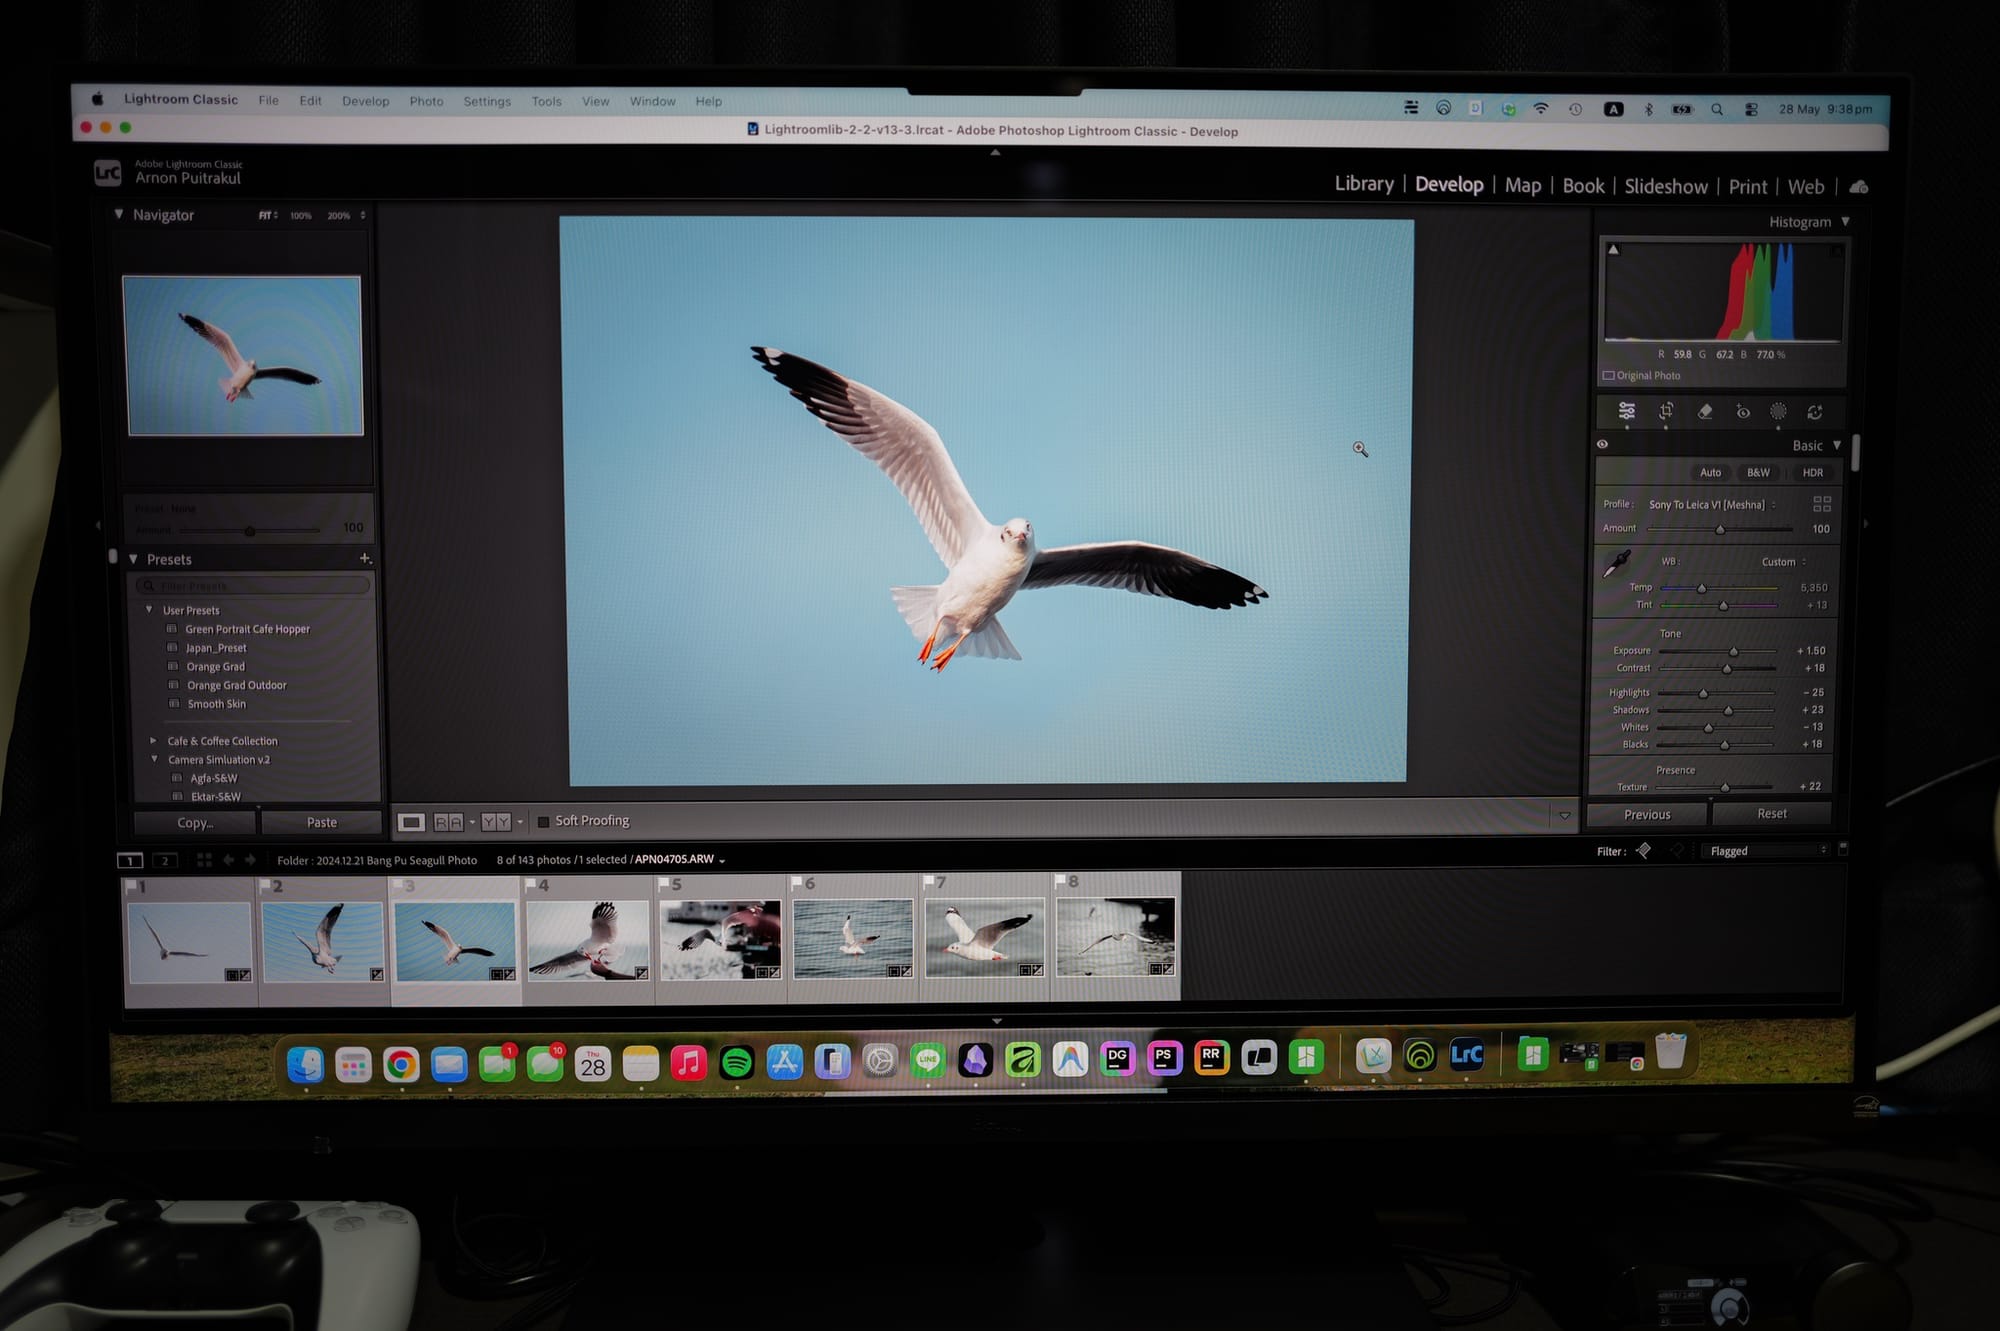Toggle flag on filmstrip photo 7
Image resolution: width=2000 pixels, height=1331 pixels.
click(929, 882)
